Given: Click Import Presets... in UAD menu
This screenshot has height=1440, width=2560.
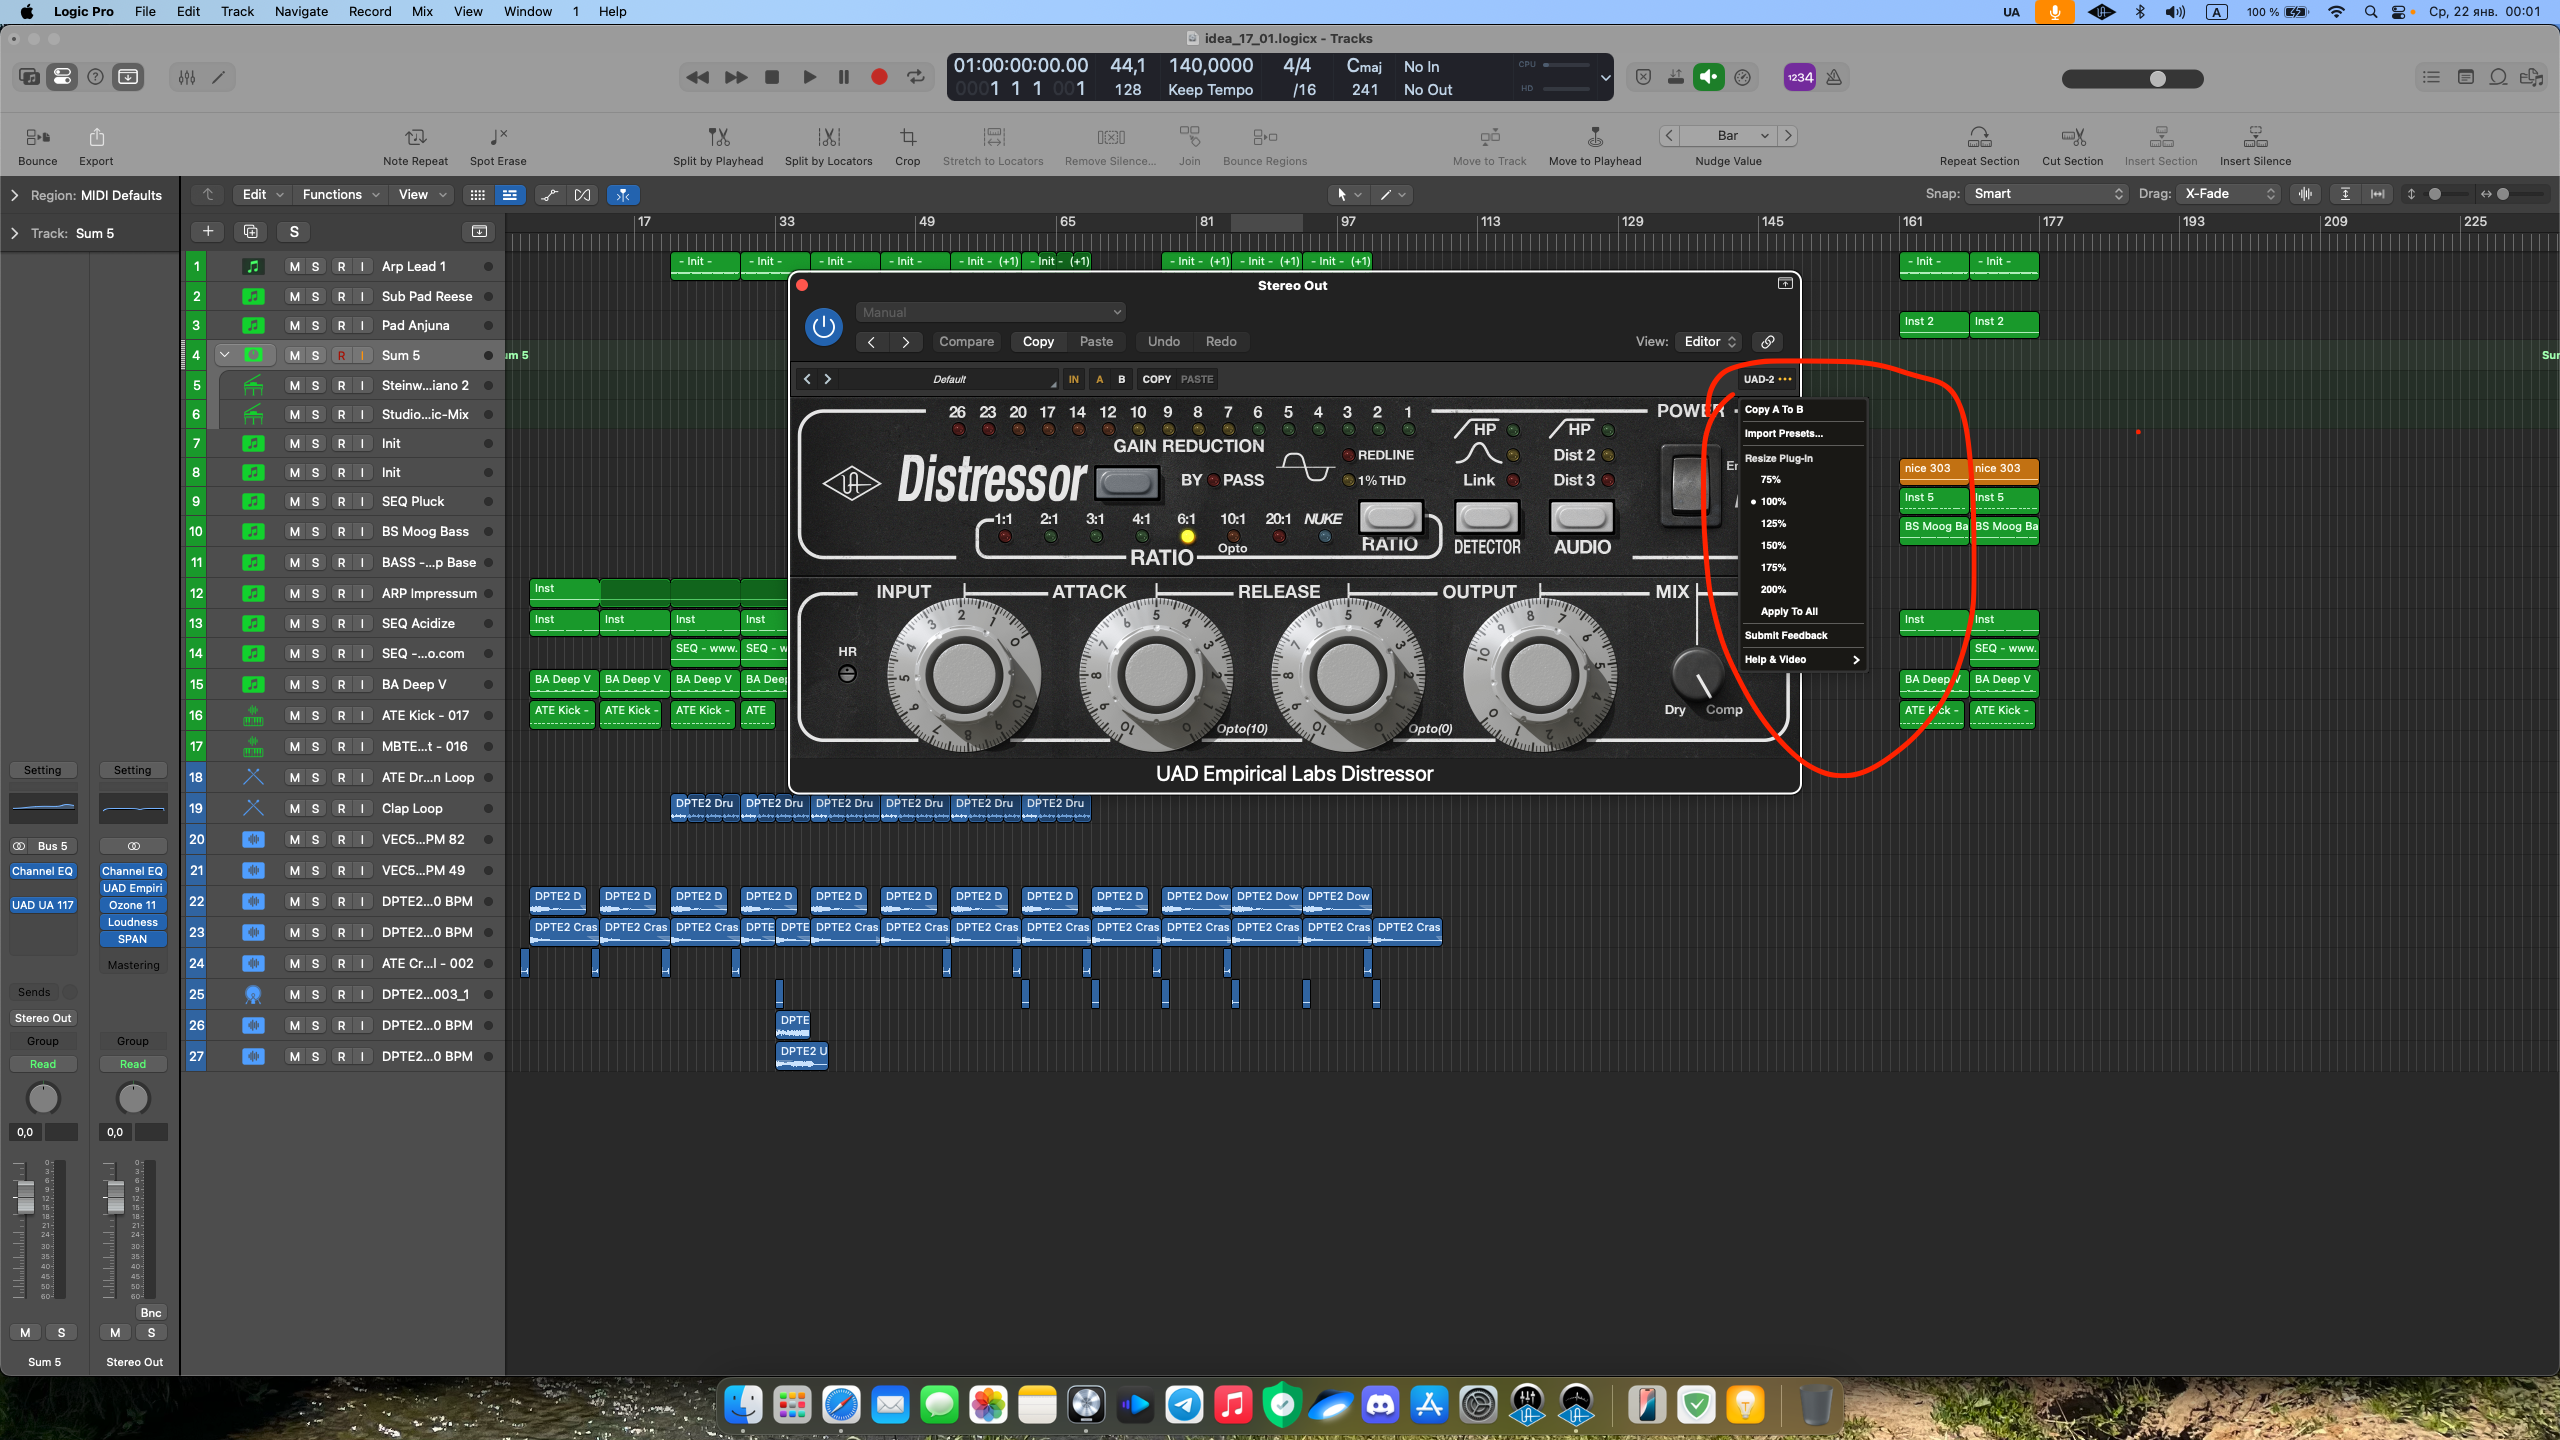Looking at the screenshot, I should 1784,434.
